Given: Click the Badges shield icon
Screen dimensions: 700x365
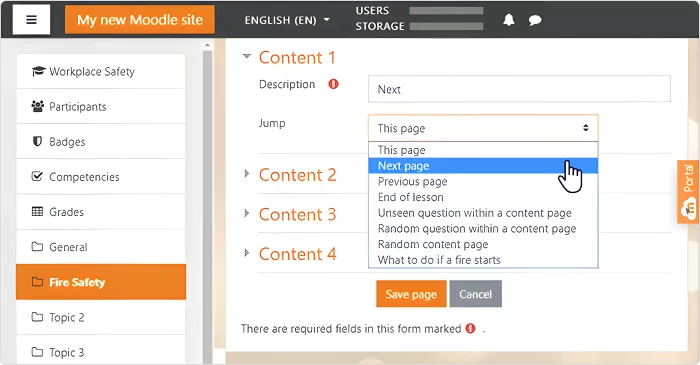Looking at the screenshot, I should [38, 141].
